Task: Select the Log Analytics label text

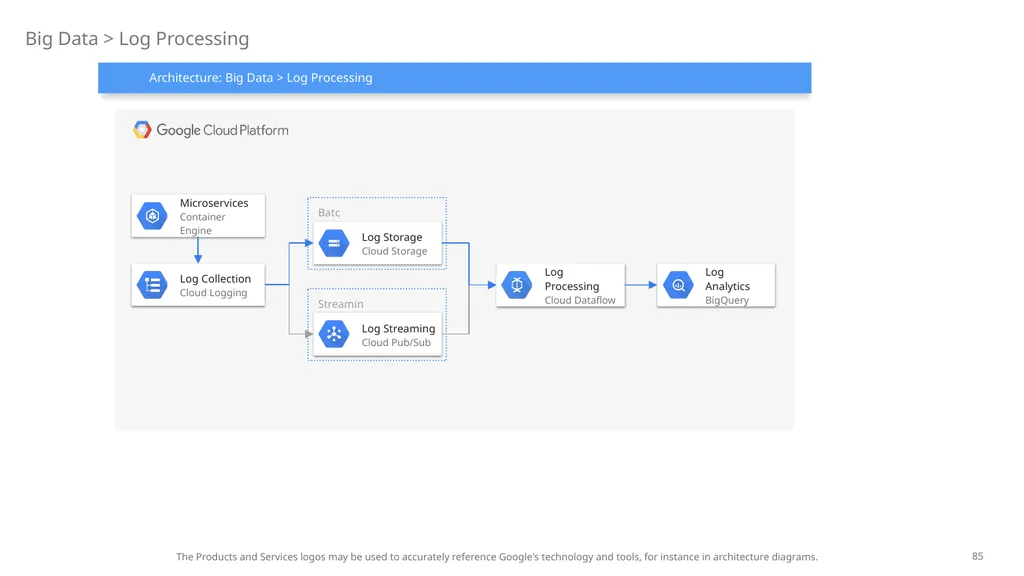Action: click(x=728, y=279)
